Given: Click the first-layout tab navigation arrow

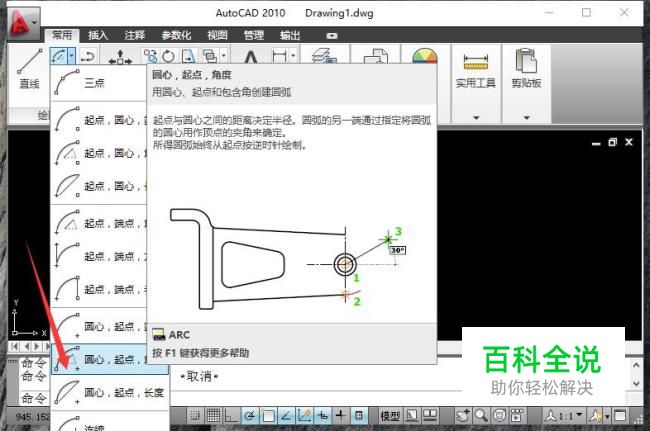Looking at the screenshot, I should (15, 346).
